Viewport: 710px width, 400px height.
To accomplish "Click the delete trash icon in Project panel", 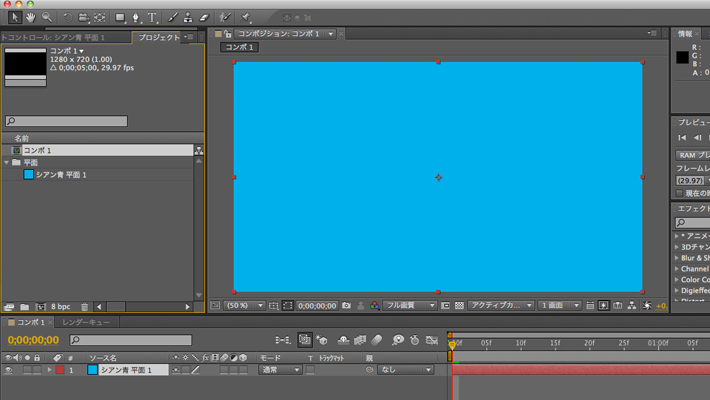I will coord(85,305).
